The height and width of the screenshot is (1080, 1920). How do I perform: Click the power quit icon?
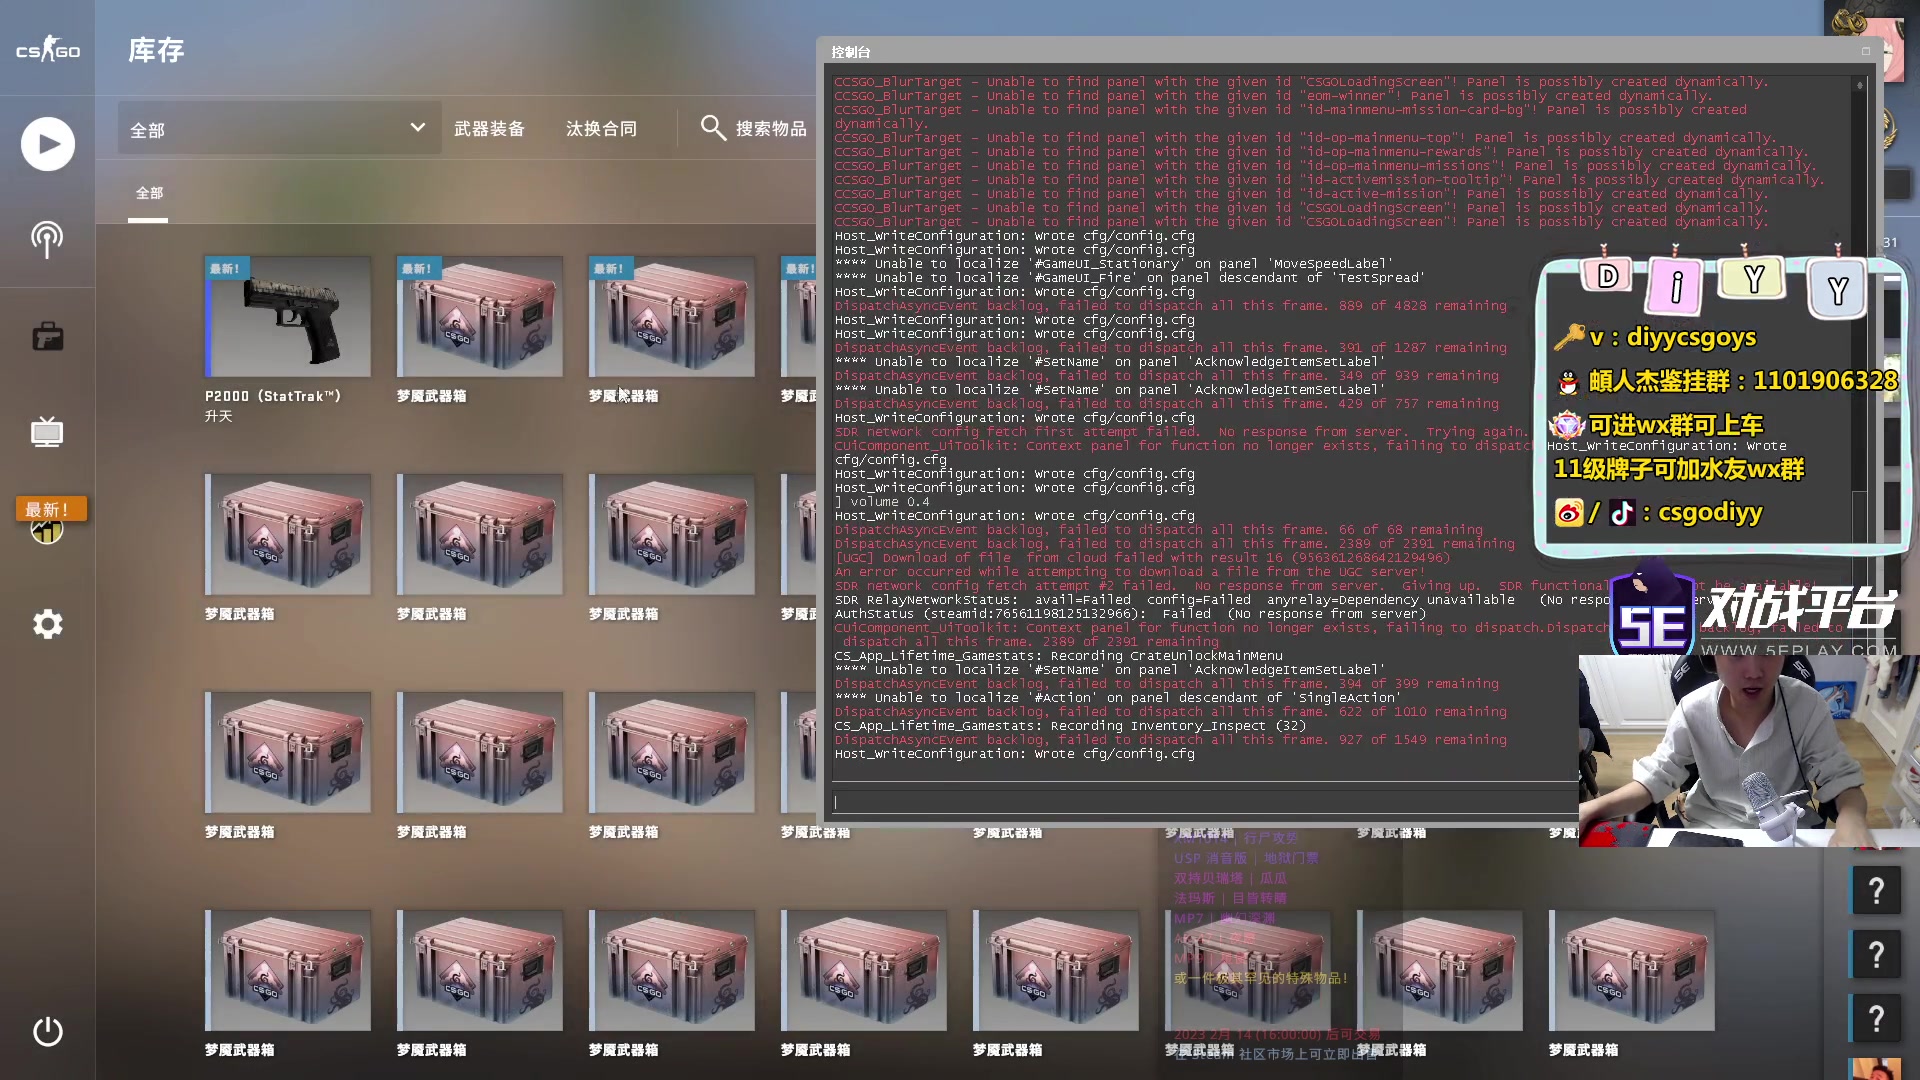48,1031
